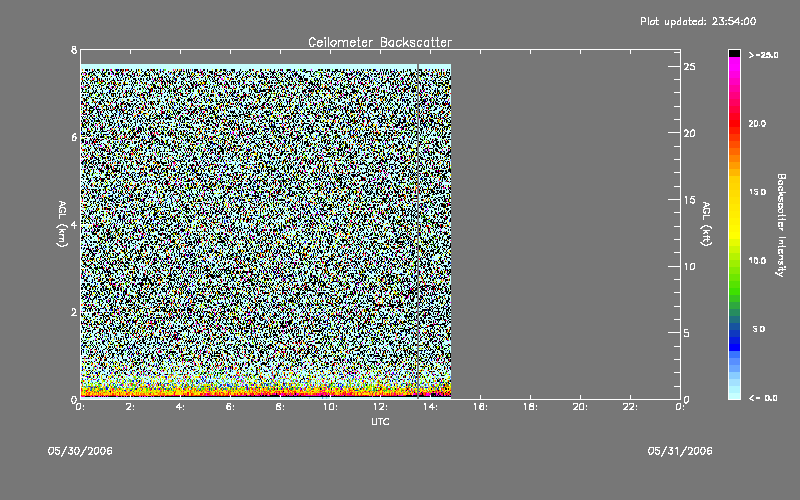Click the red colorbar section near 20.0
Viewport: 800px width, 500px height.
pyautogui.click(x=734, y=122)
